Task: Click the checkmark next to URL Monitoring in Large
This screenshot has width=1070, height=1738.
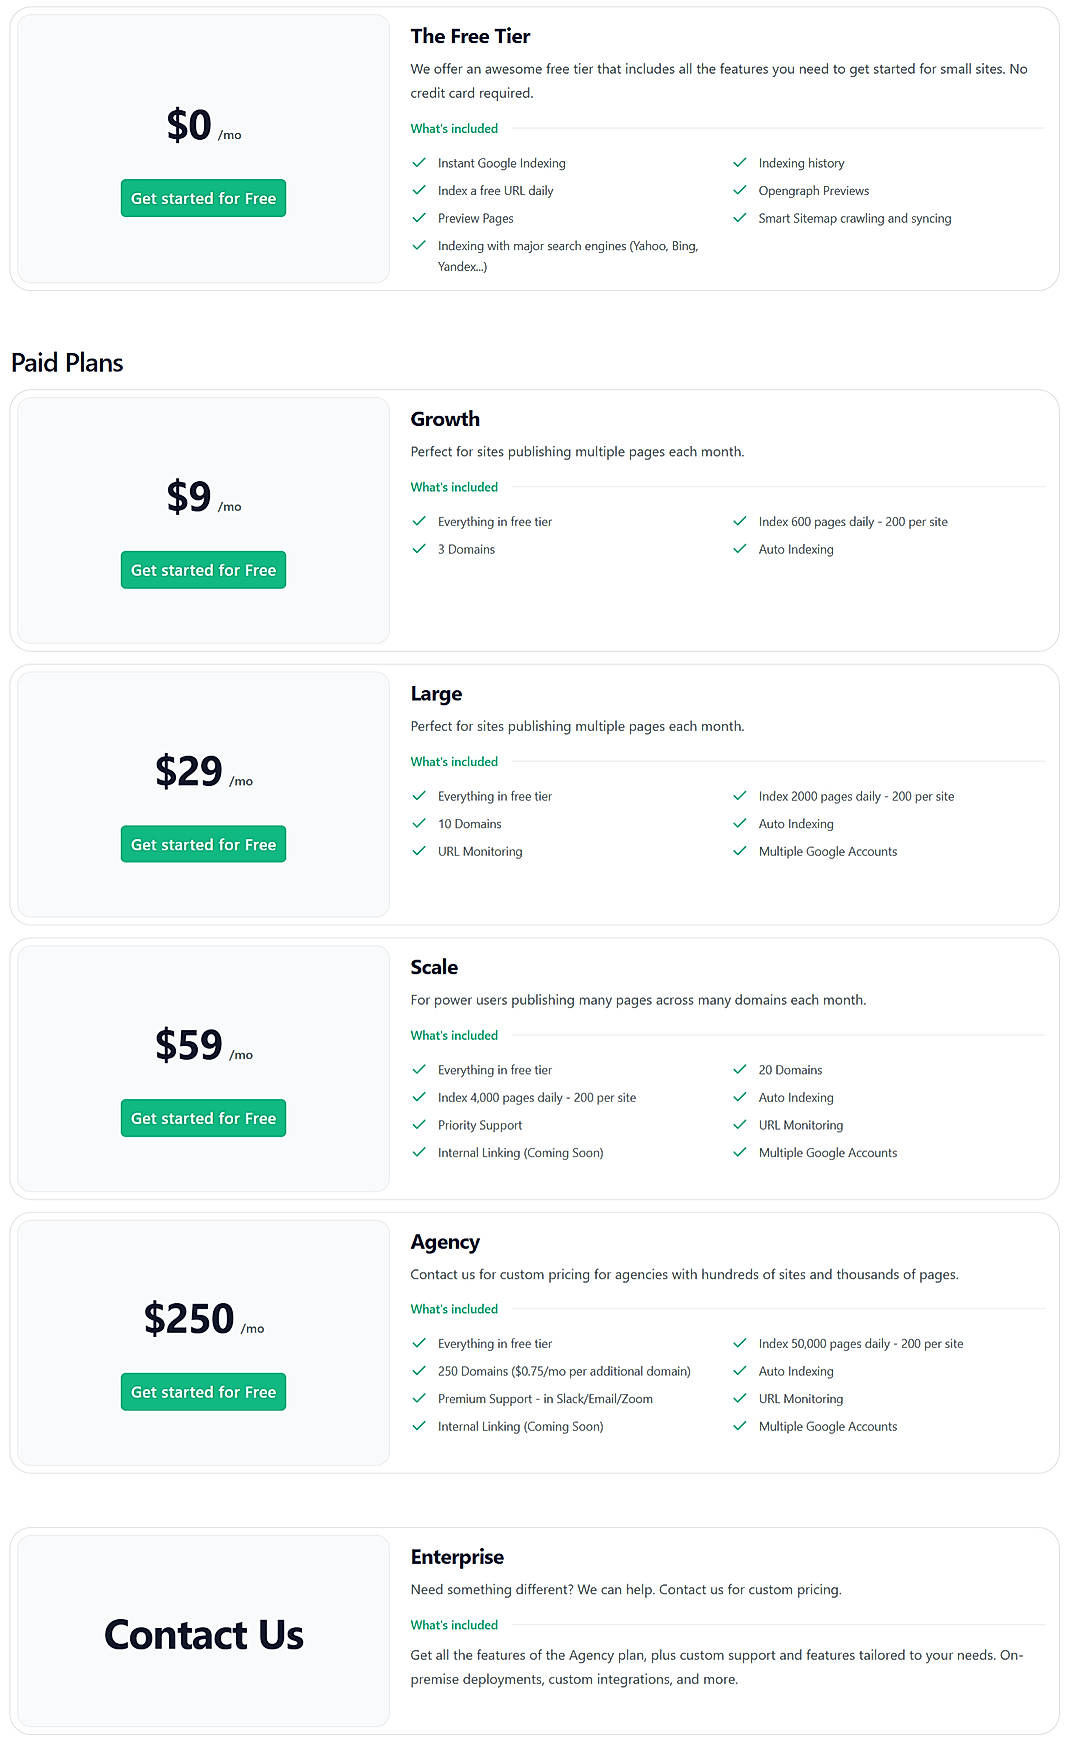Action: point(419,851)
